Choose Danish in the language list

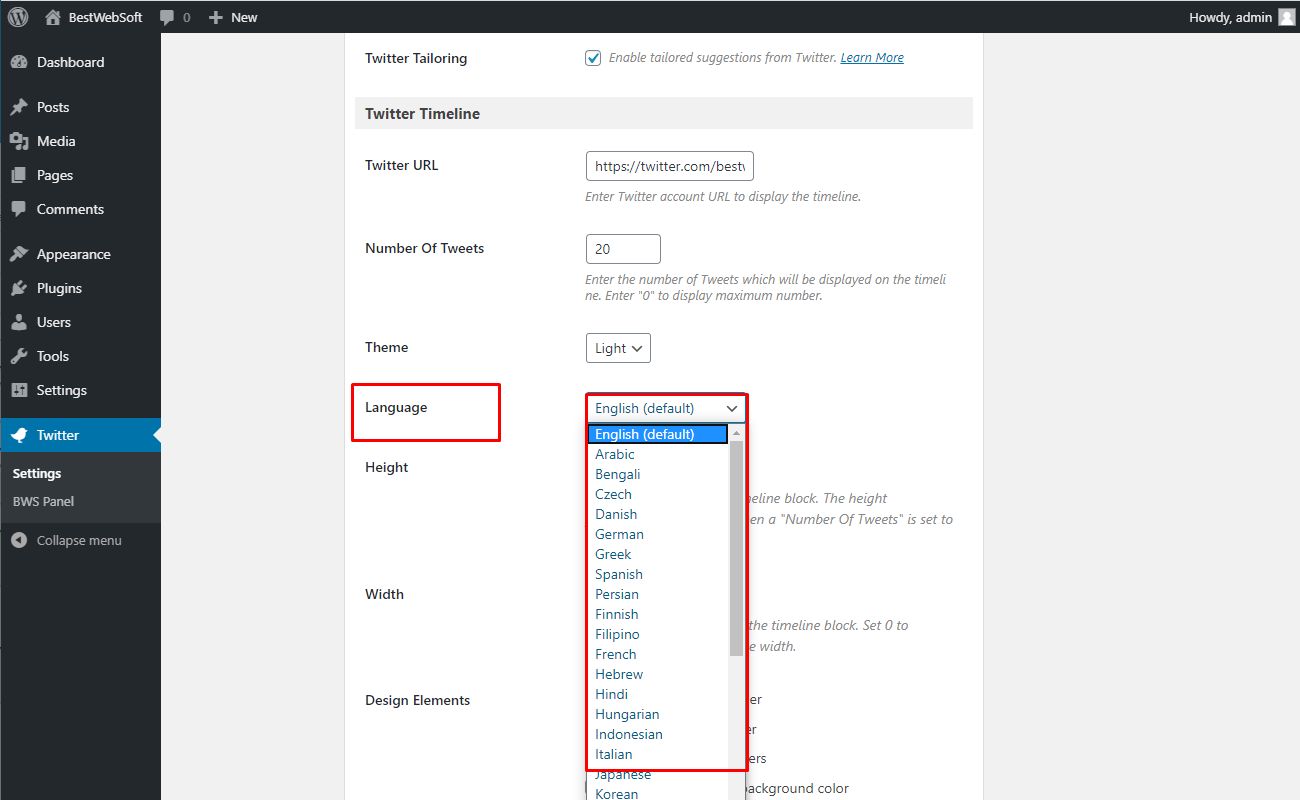tap(658, 514)
